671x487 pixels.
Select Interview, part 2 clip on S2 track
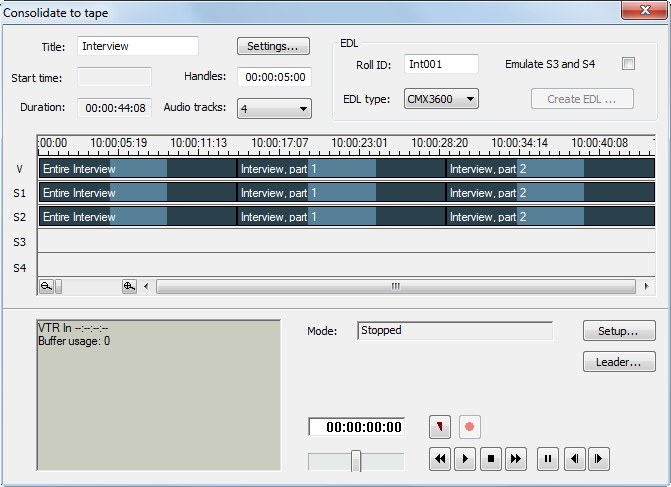pos(550,217)
